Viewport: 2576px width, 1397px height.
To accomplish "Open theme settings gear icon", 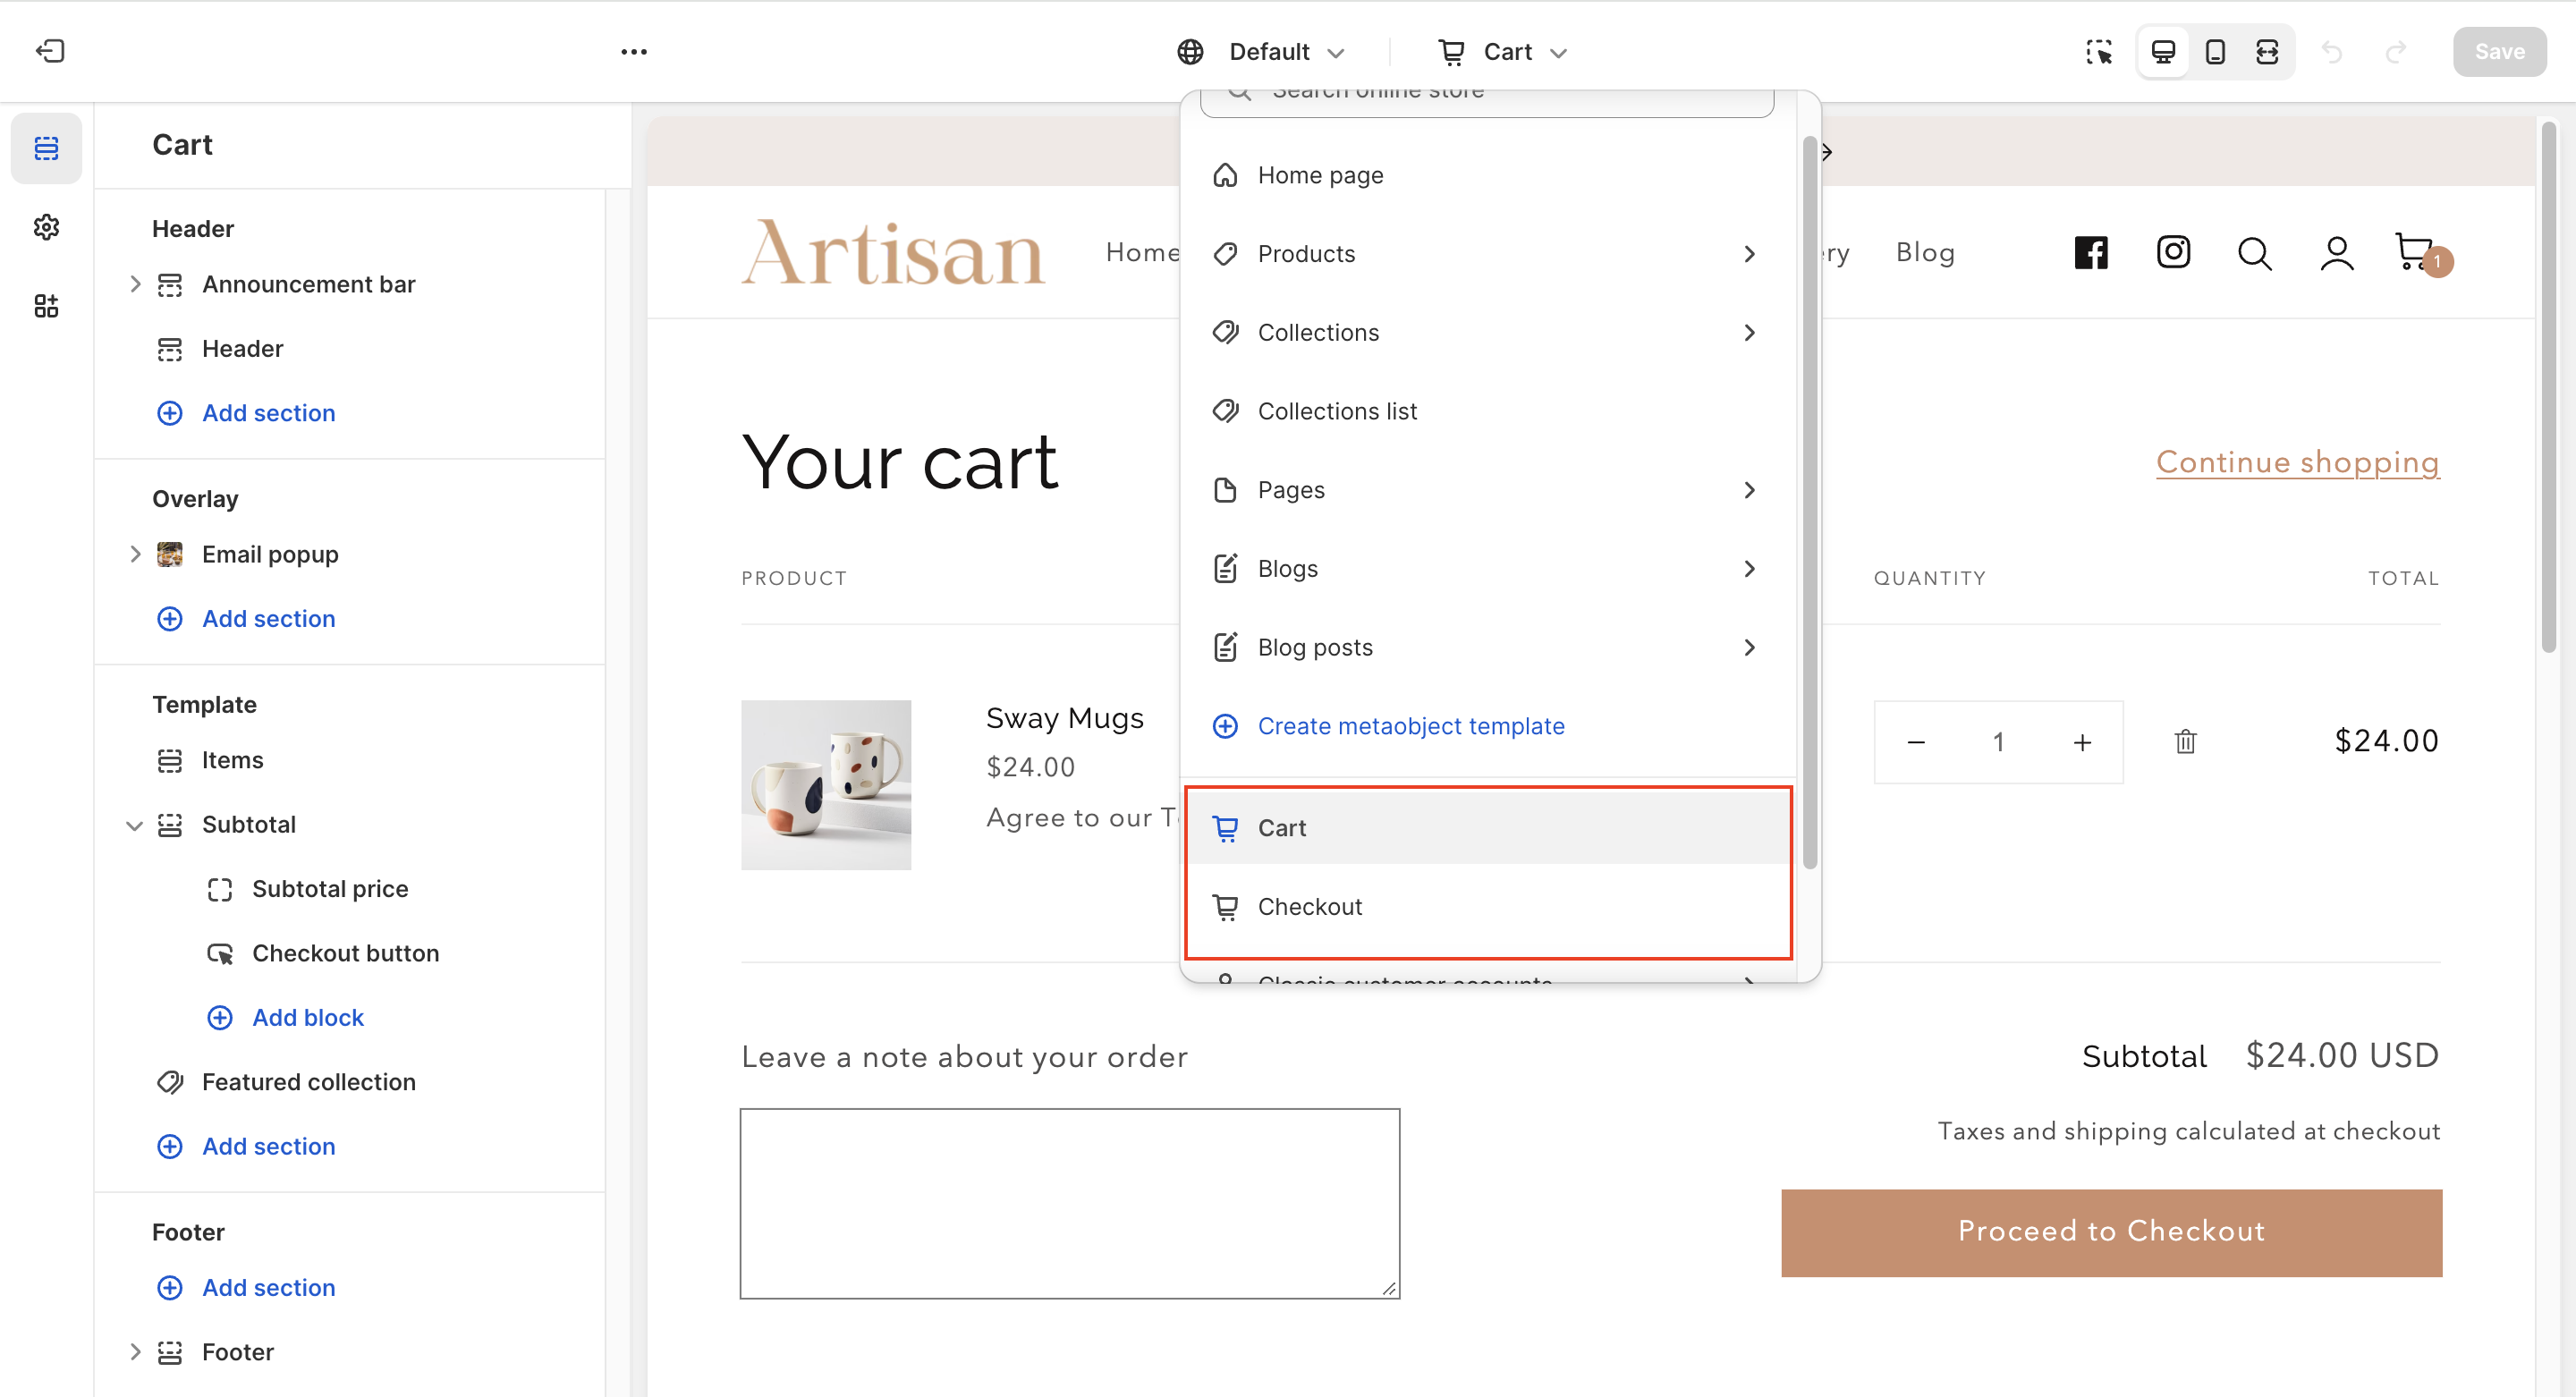I will coord(46,227).
